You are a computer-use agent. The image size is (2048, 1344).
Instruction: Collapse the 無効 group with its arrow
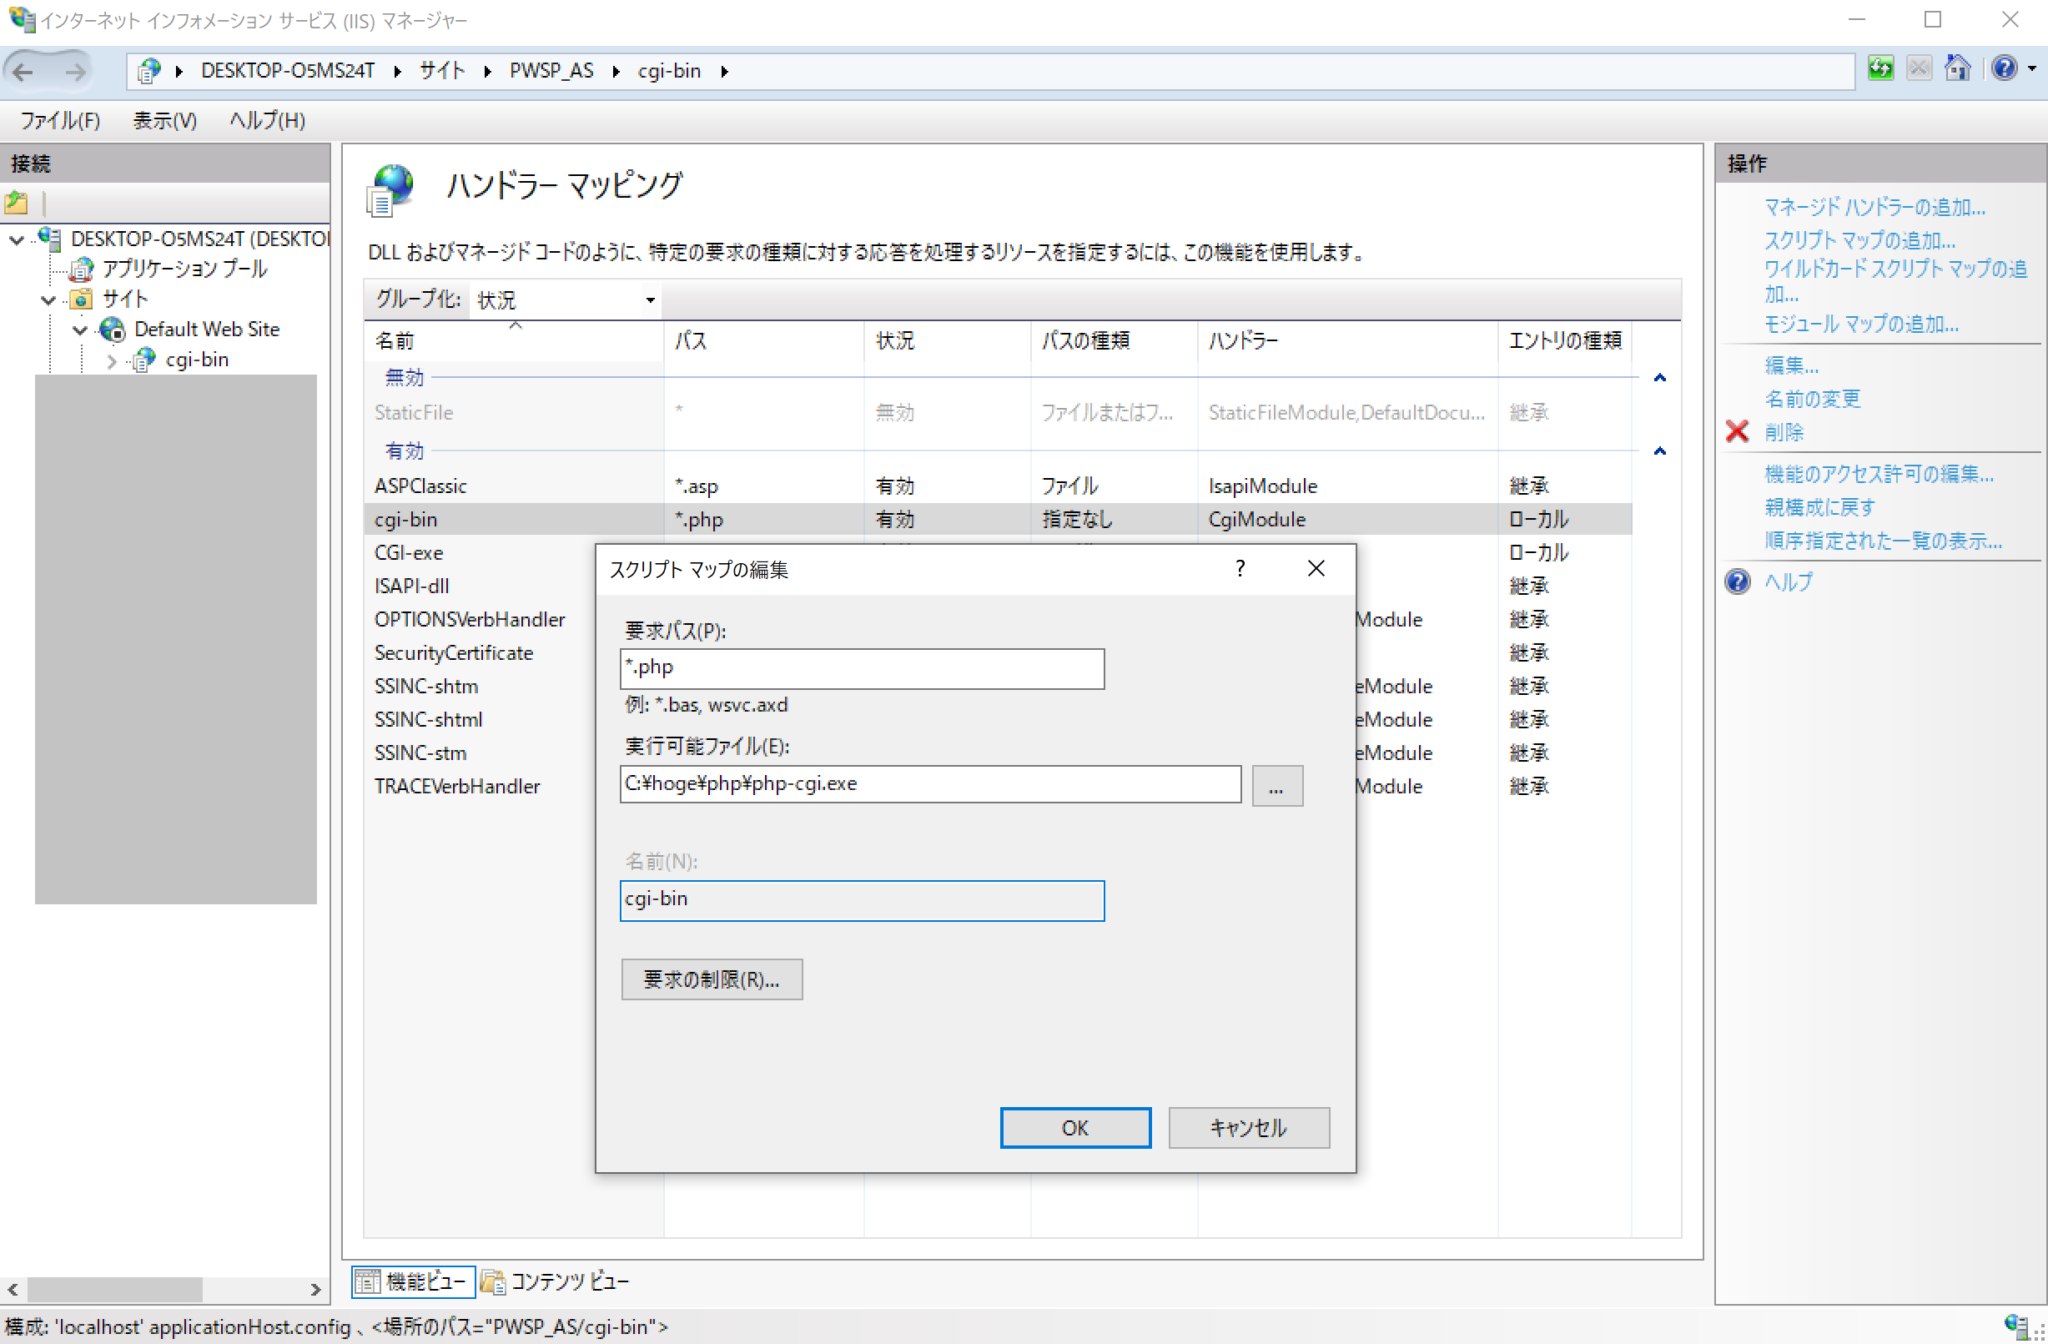coord(1659,378)
